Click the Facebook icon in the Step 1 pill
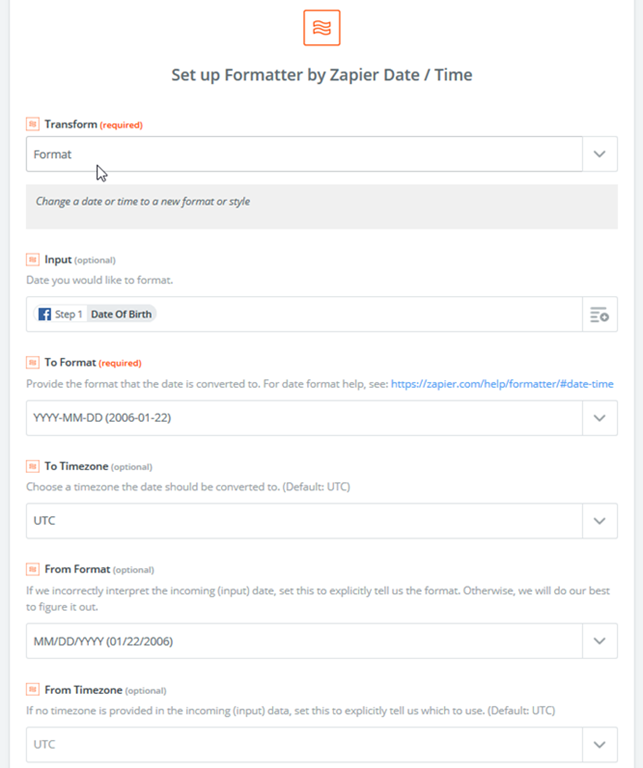643x768 pixels. click(44, 314)
